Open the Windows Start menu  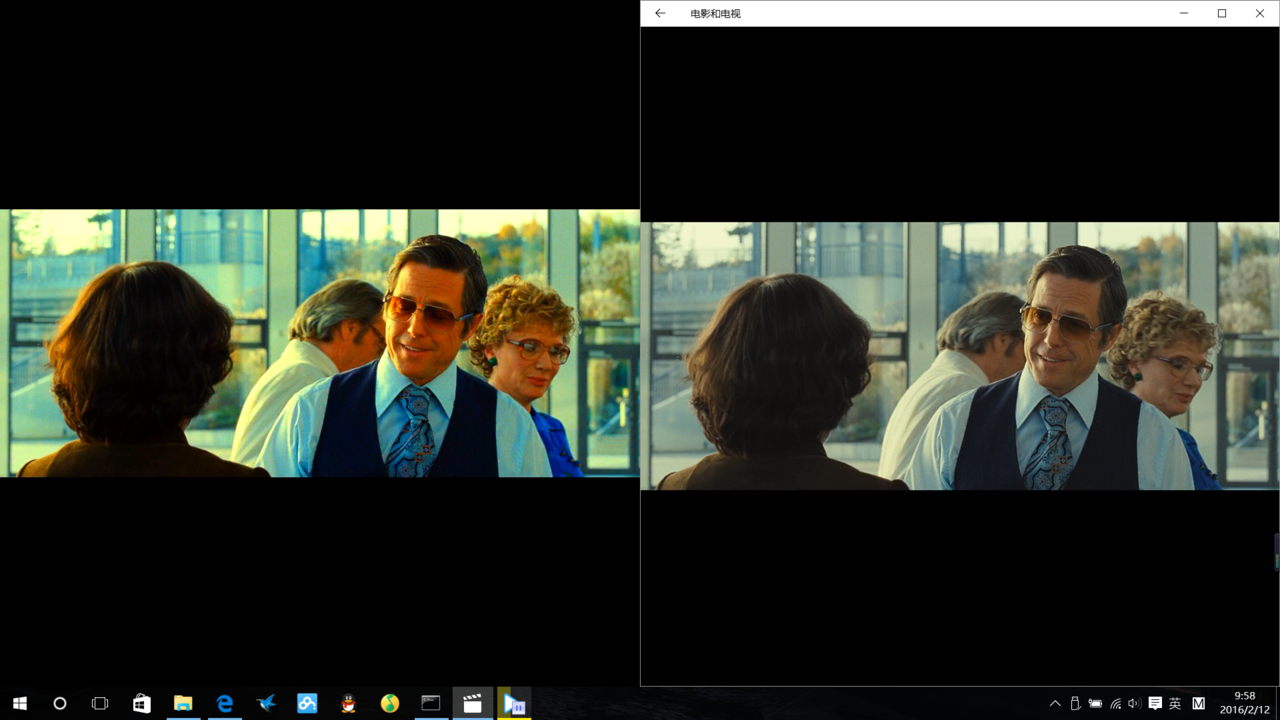point(20,703)
